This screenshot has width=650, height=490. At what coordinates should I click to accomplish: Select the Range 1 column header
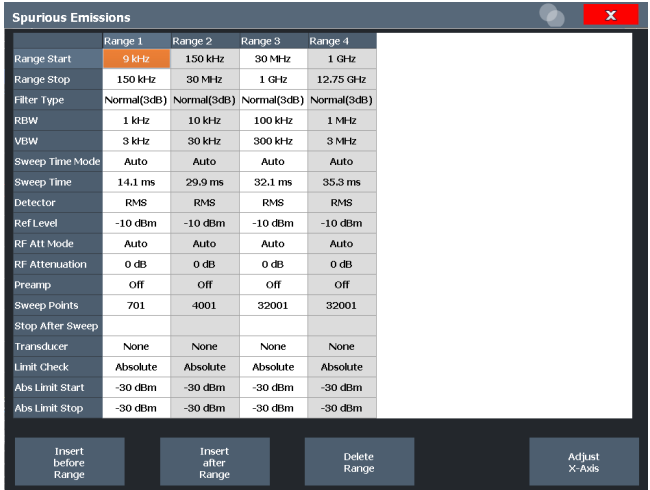click(136, 41)
